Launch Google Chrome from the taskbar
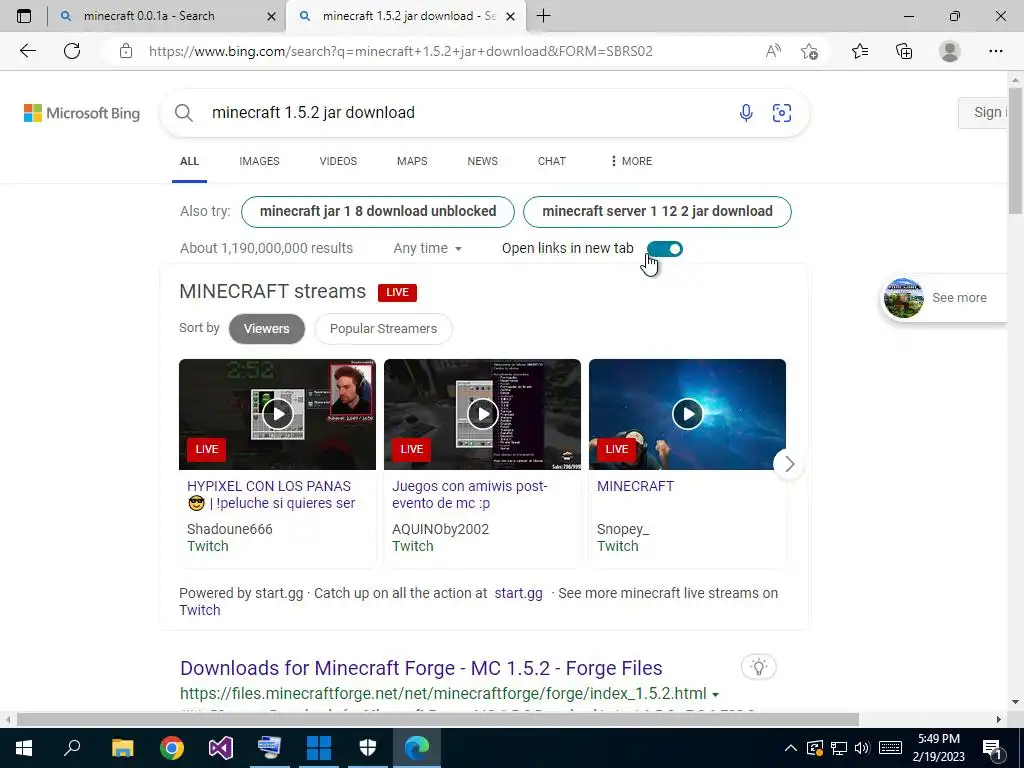Image resolution: width=1024 pixels, height=768 pixels. (x=172, y=748)
